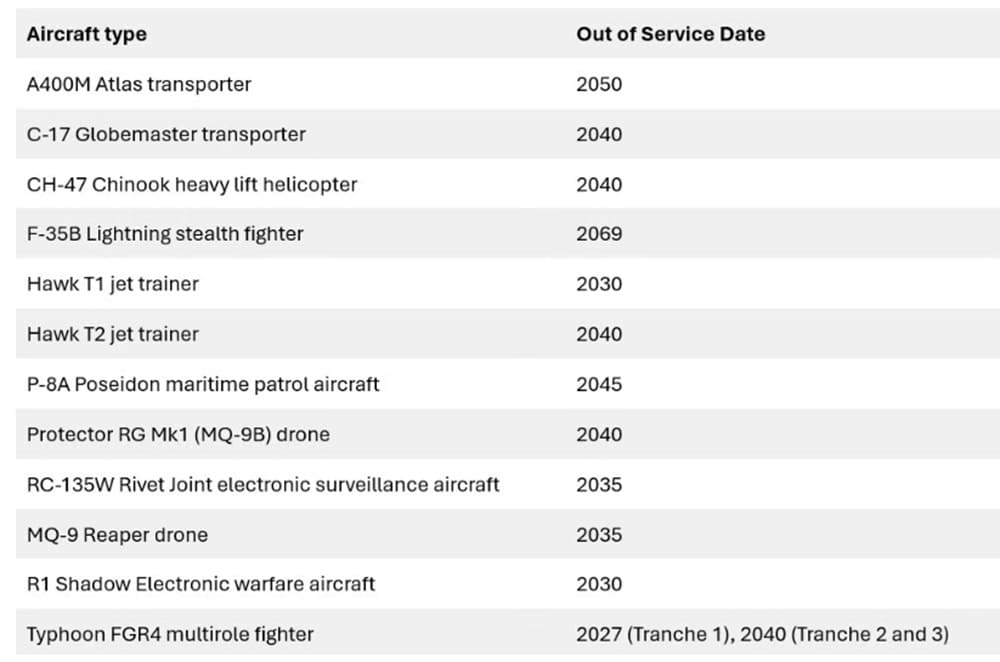Select the A400M Atlas transporter cell
The width and height of the screenshot is (1000, 662).
point(139,84)
